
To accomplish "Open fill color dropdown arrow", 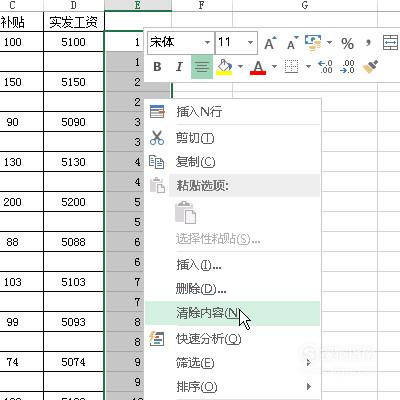I will pos(240,67).
